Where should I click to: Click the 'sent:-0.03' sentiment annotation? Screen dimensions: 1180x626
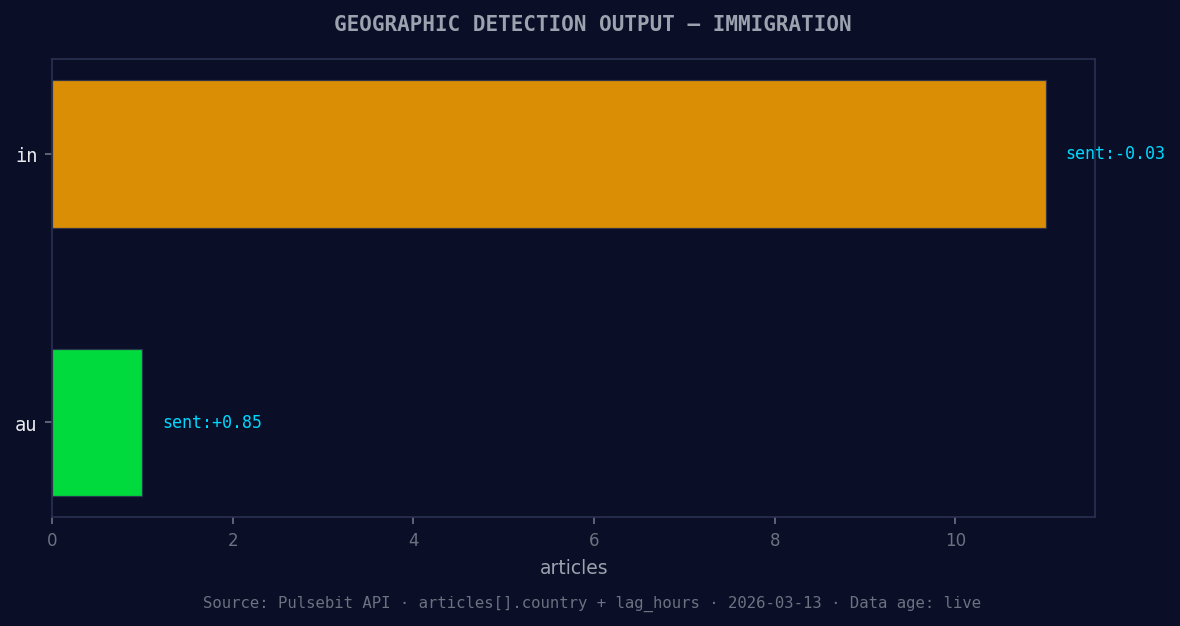[1115, 153]
